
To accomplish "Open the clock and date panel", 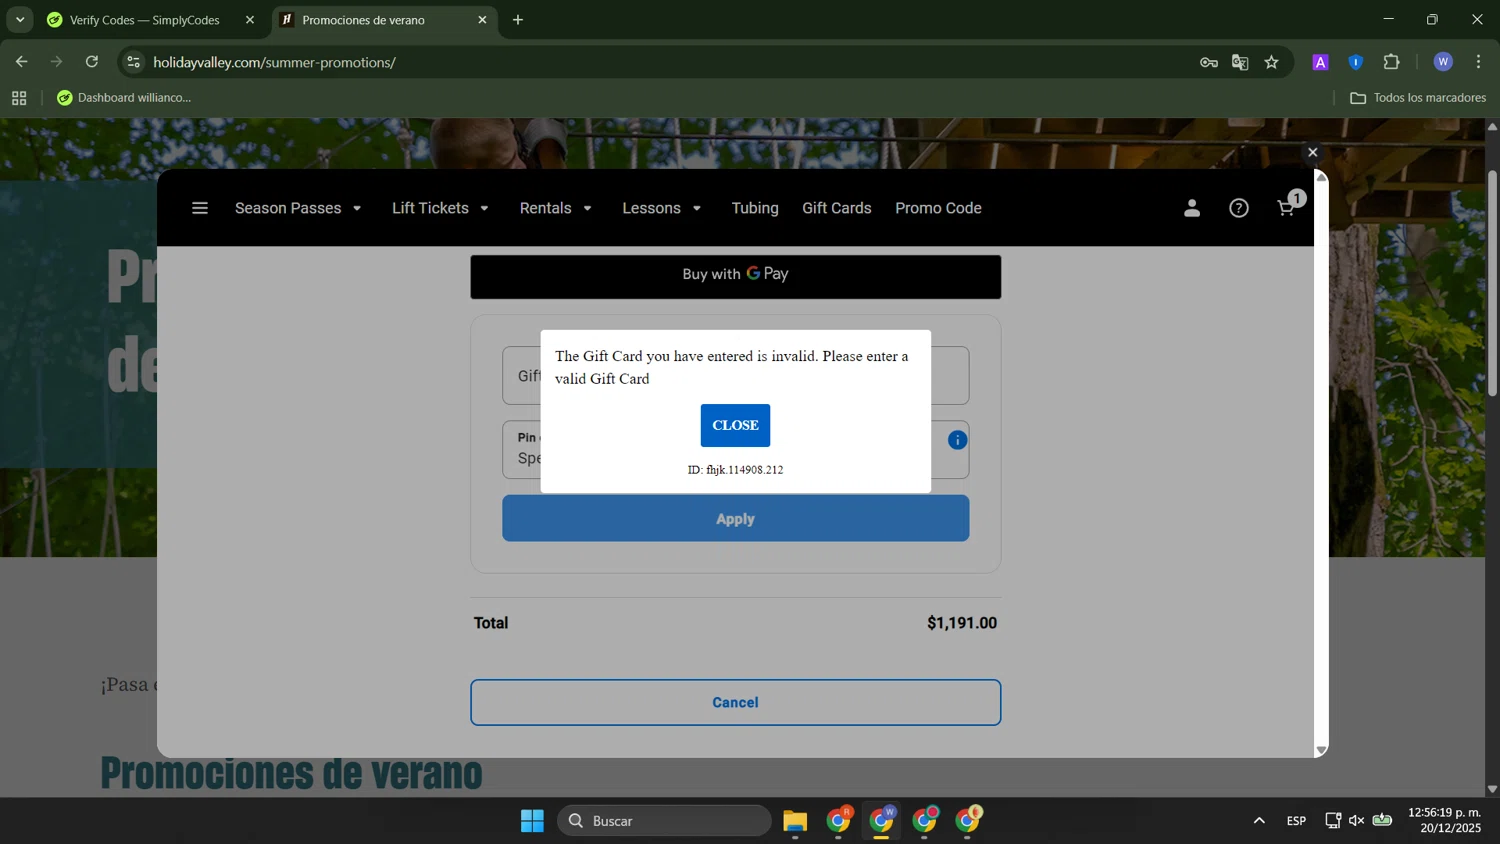I will click(1444, 820).
